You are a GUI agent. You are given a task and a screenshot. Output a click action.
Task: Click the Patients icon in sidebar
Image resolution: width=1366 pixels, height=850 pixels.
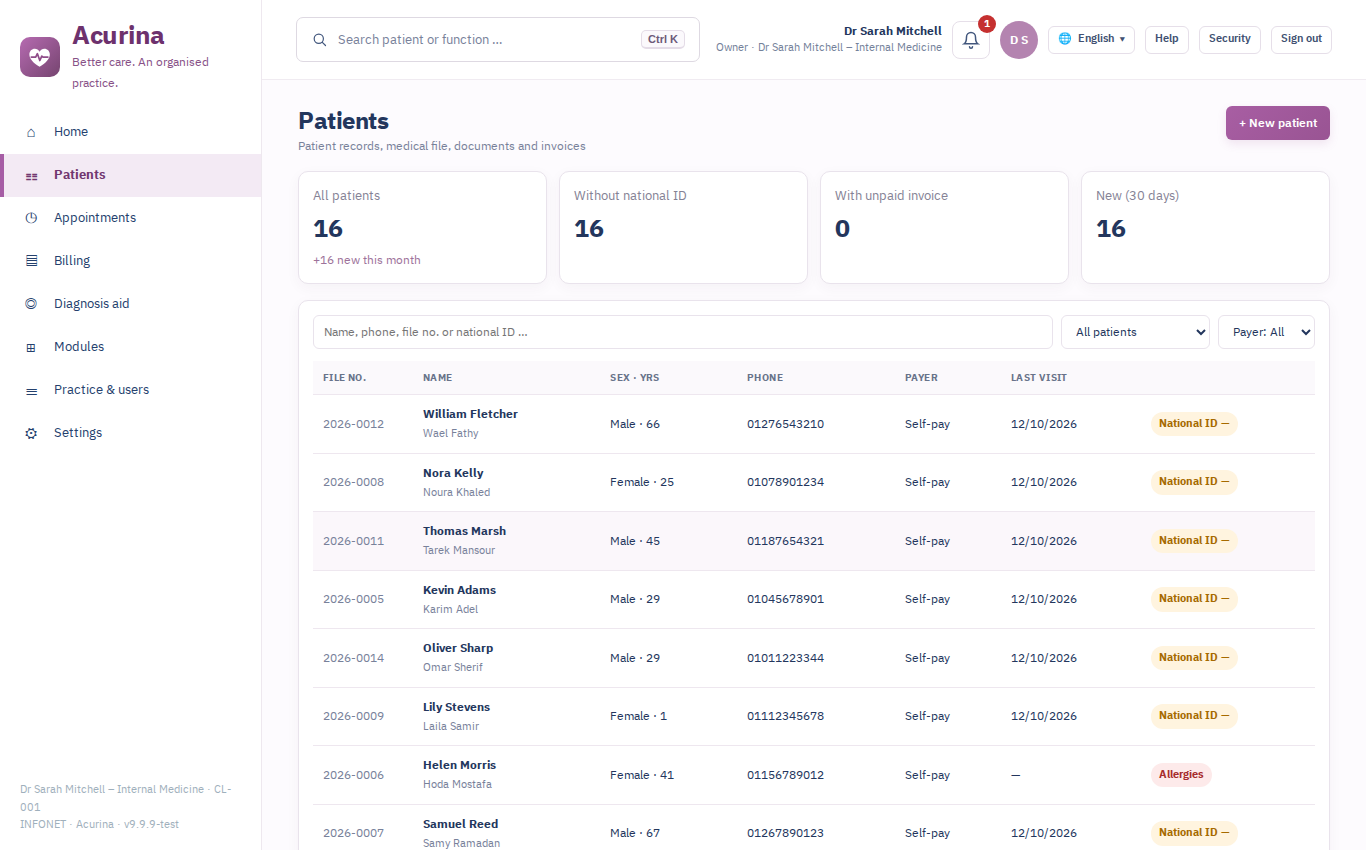pos(31,175)
